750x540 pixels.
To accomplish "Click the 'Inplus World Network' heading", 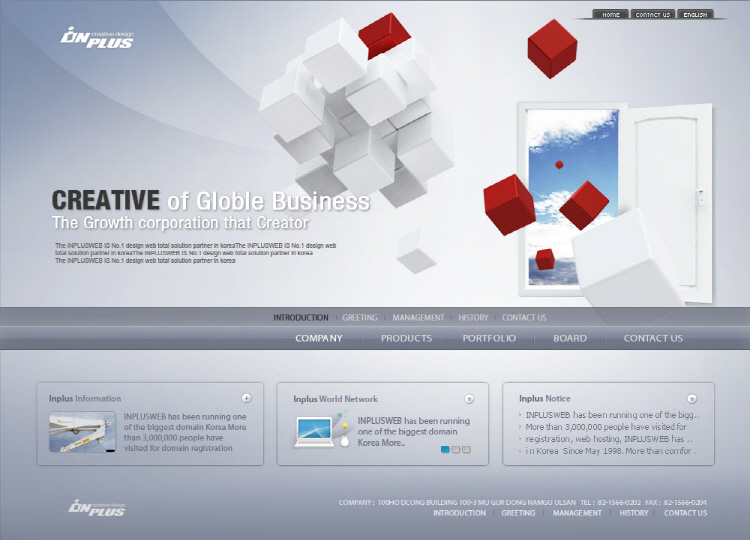I will (x=335, y=399).
